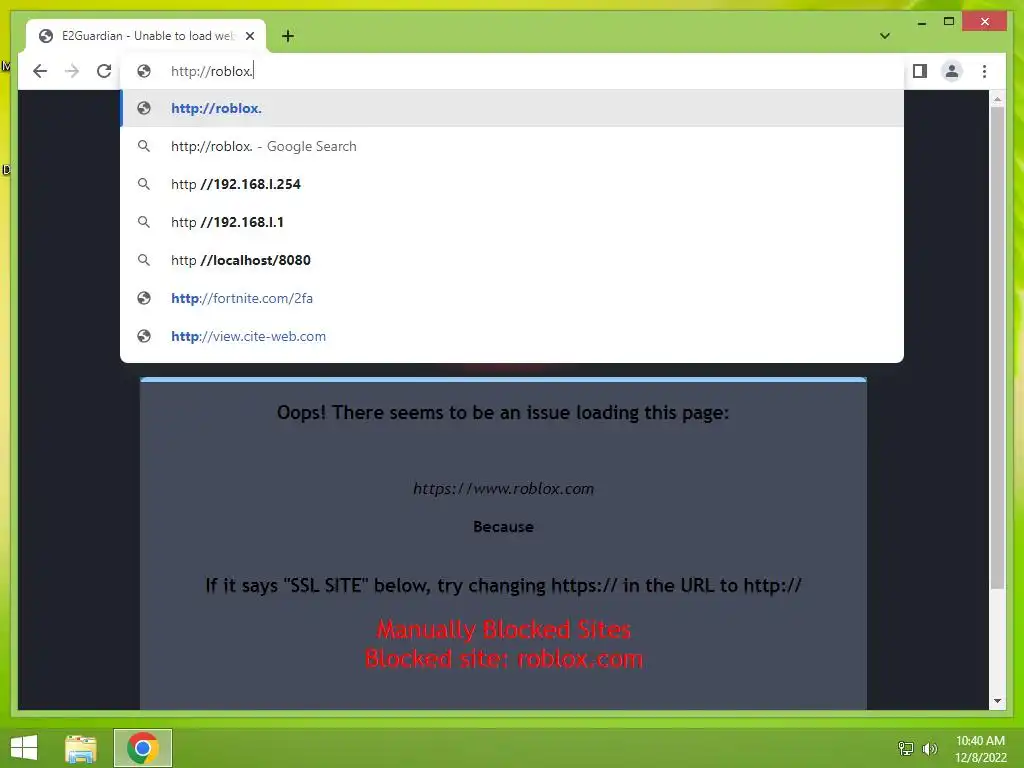The height and width of the screenshot is (768, 1024).
Task: Maximize the Chrome window
Action: tap(949, 22)
